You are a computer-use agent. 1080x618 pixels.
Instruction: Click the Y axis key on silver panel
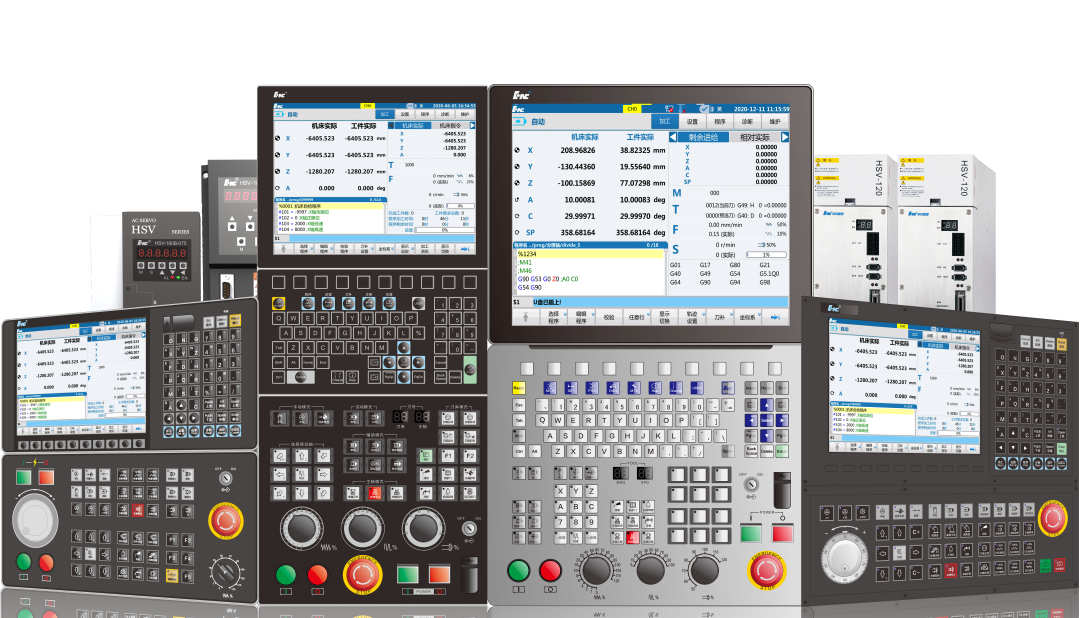point(576,491)
